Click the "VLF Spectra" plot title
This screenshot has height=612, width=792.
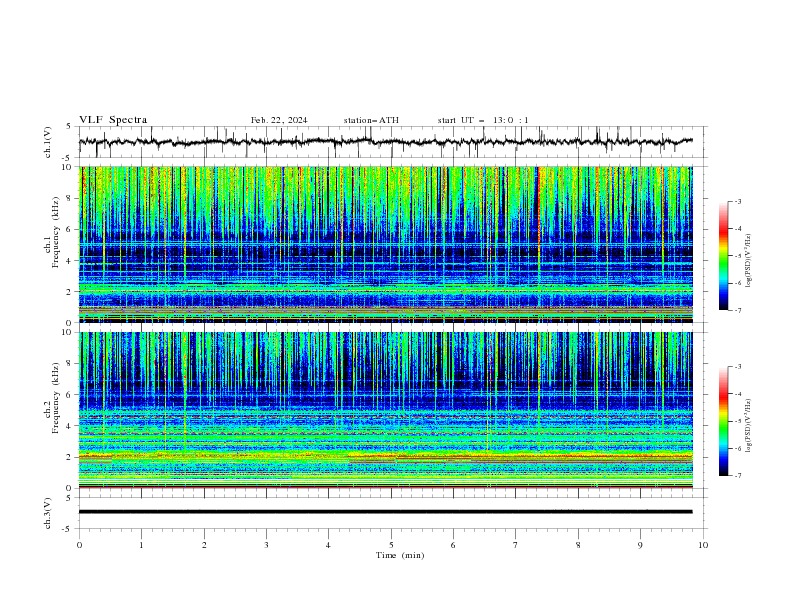[x=113, y=120]
